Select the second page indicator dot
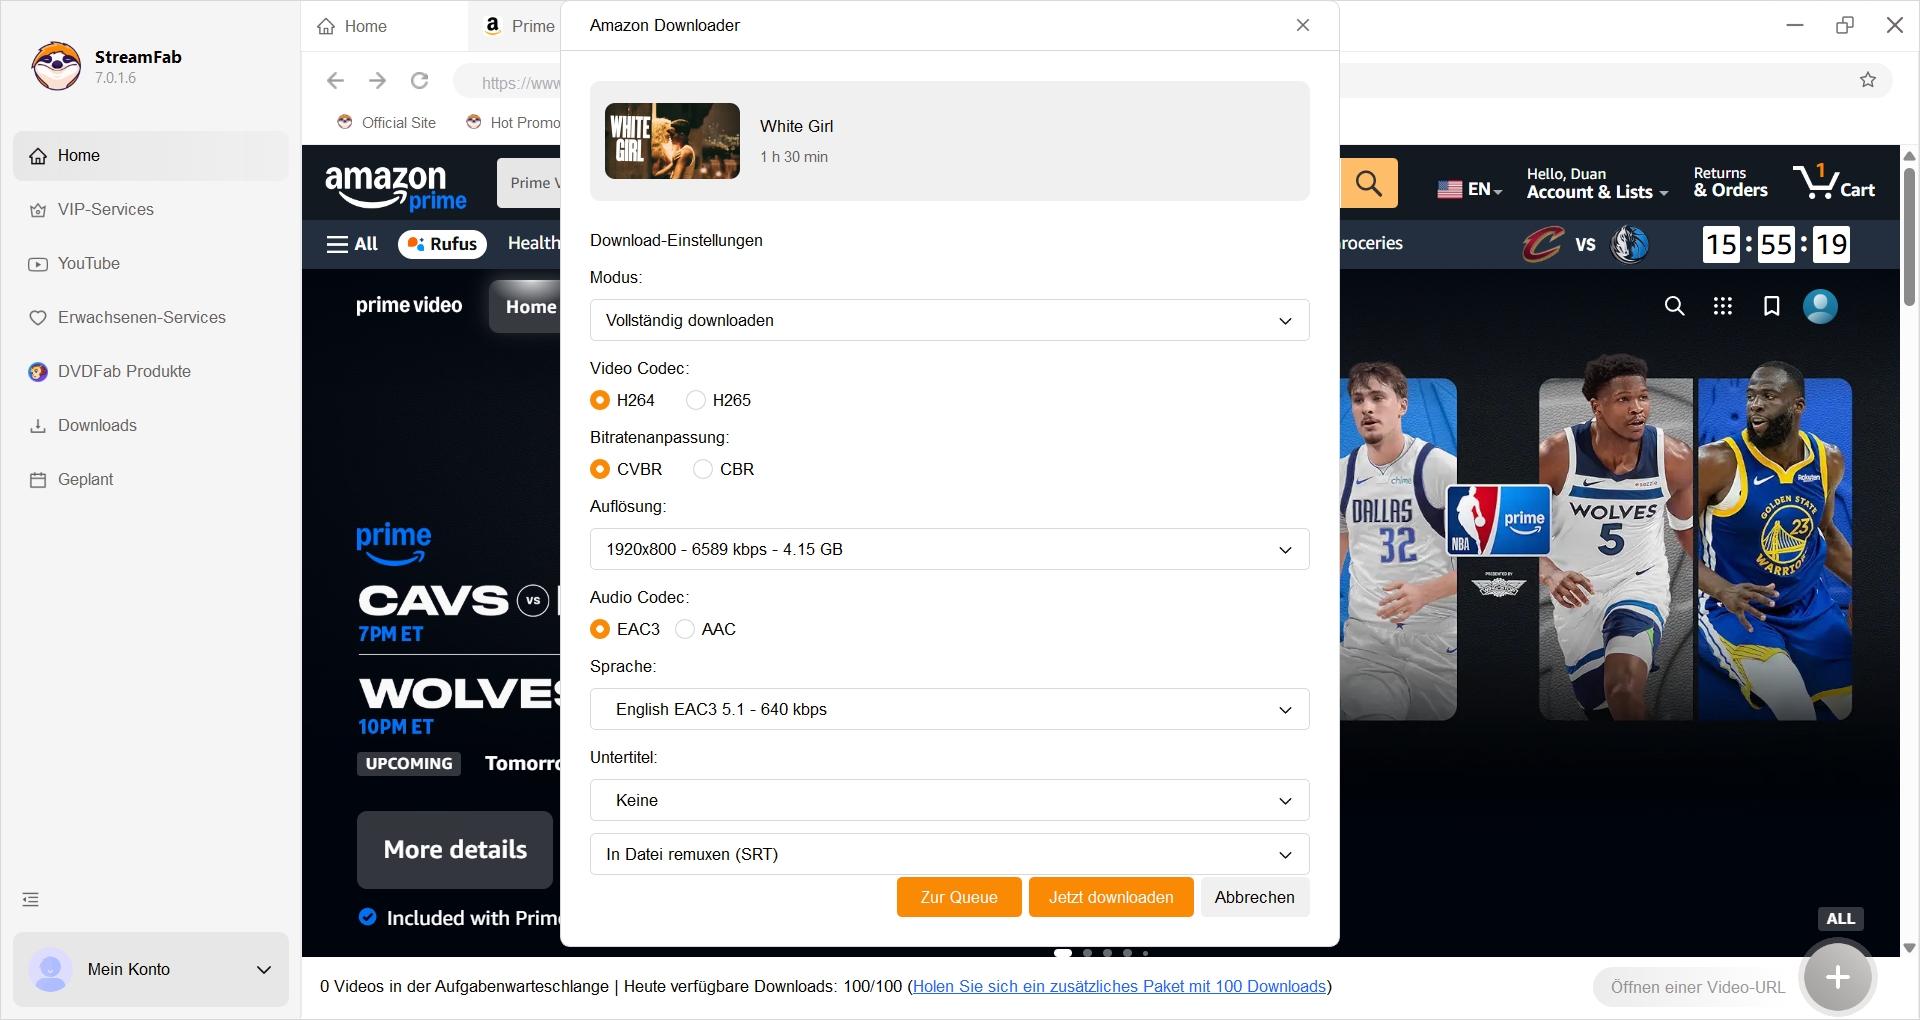This screenshot has width=1920, height=1020. click(x=1086, y=953)
